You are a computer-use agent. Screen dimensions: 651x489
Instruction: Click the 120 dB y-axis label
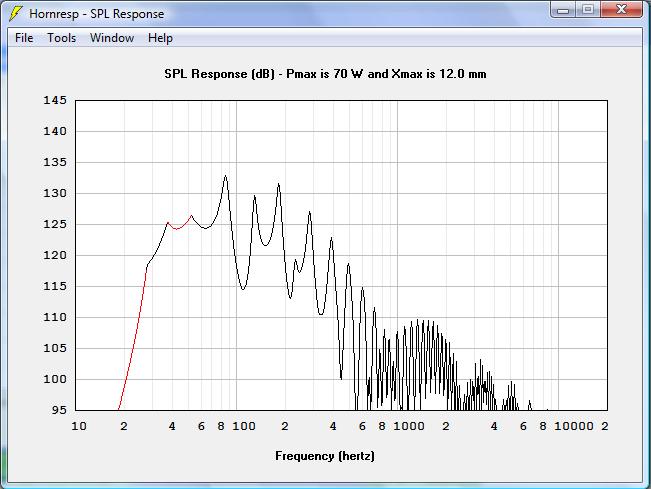click(55, 255)
